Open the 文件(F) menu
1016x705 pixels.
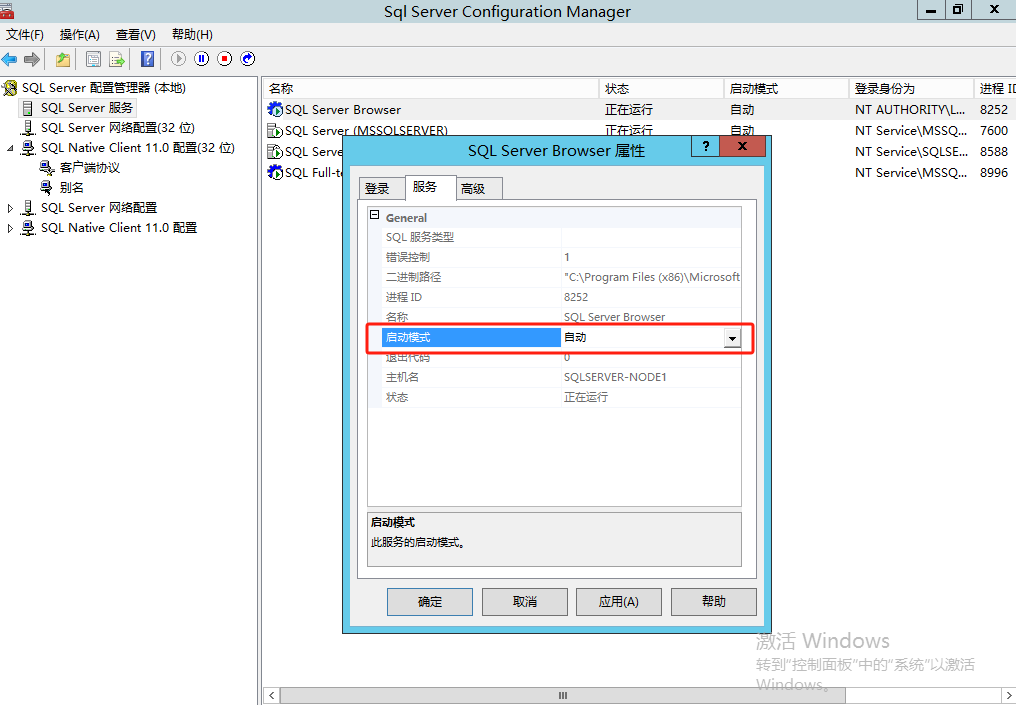pyautogui.click(x=25, y=35)
